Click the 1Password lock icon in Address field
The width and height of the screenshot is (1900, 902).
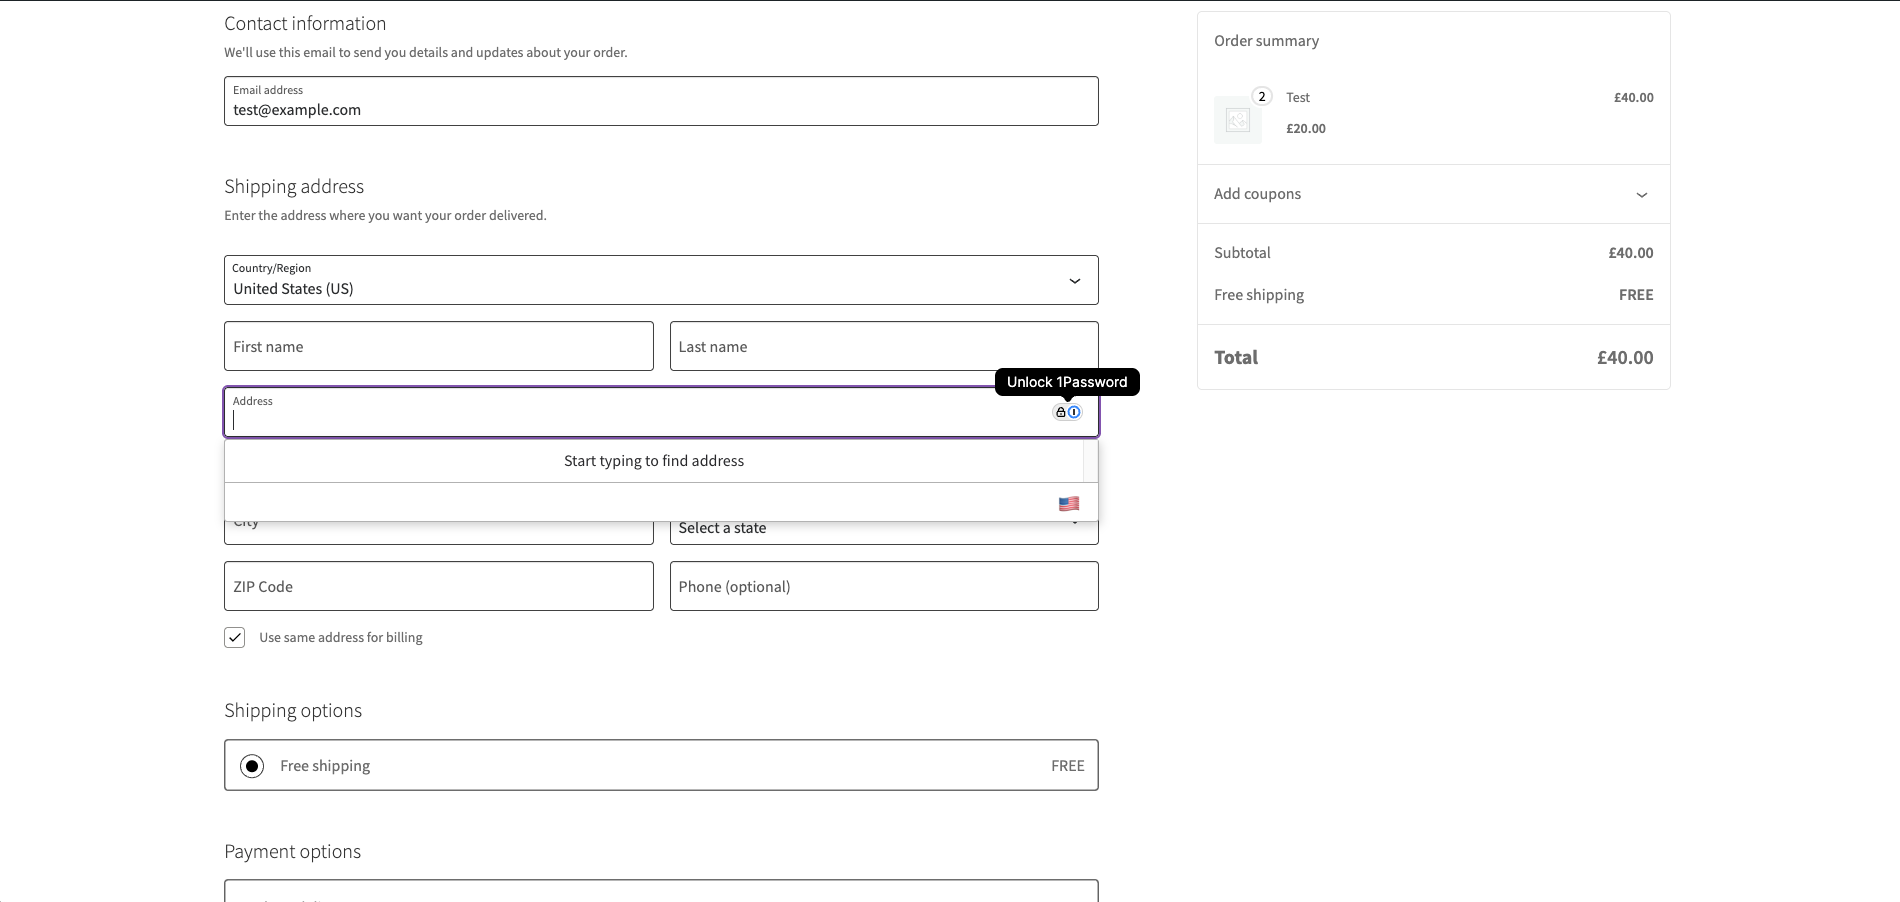click(1060, 411)
